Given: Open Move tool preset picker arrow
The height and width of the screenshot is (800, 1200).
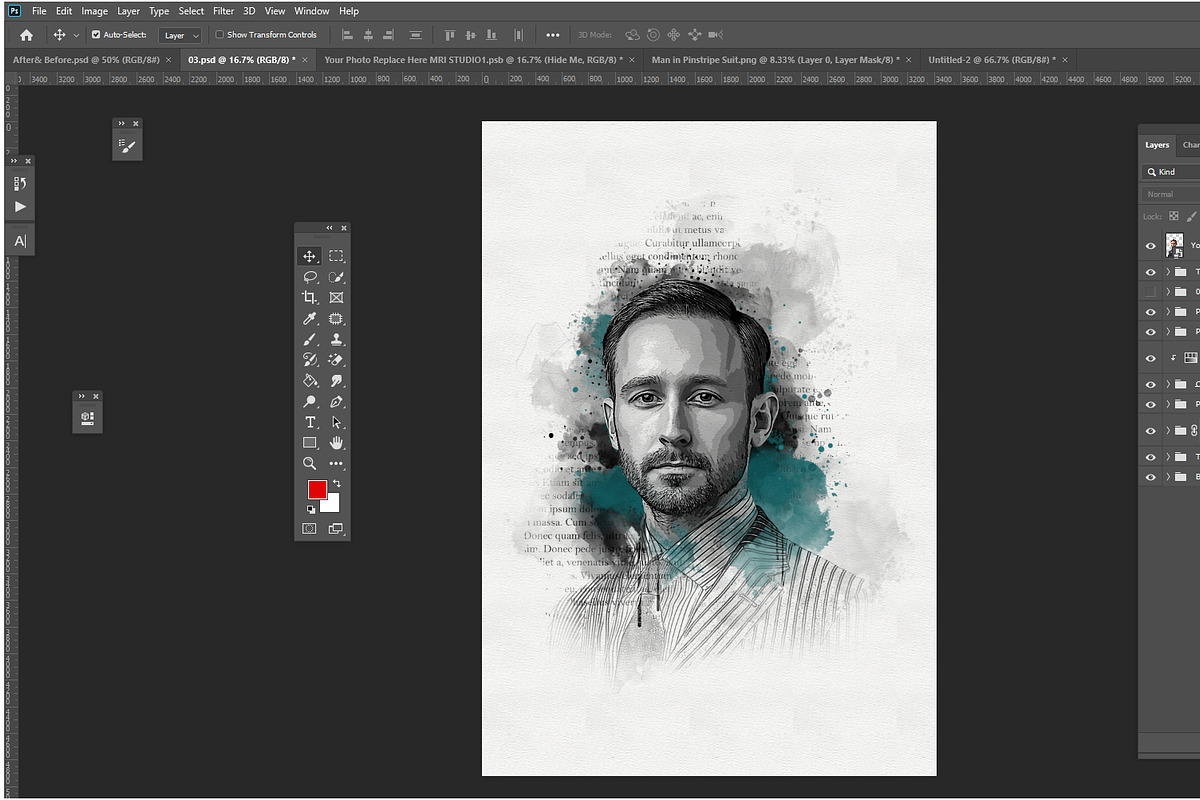Looking at the screenshot, I should 76,35.
